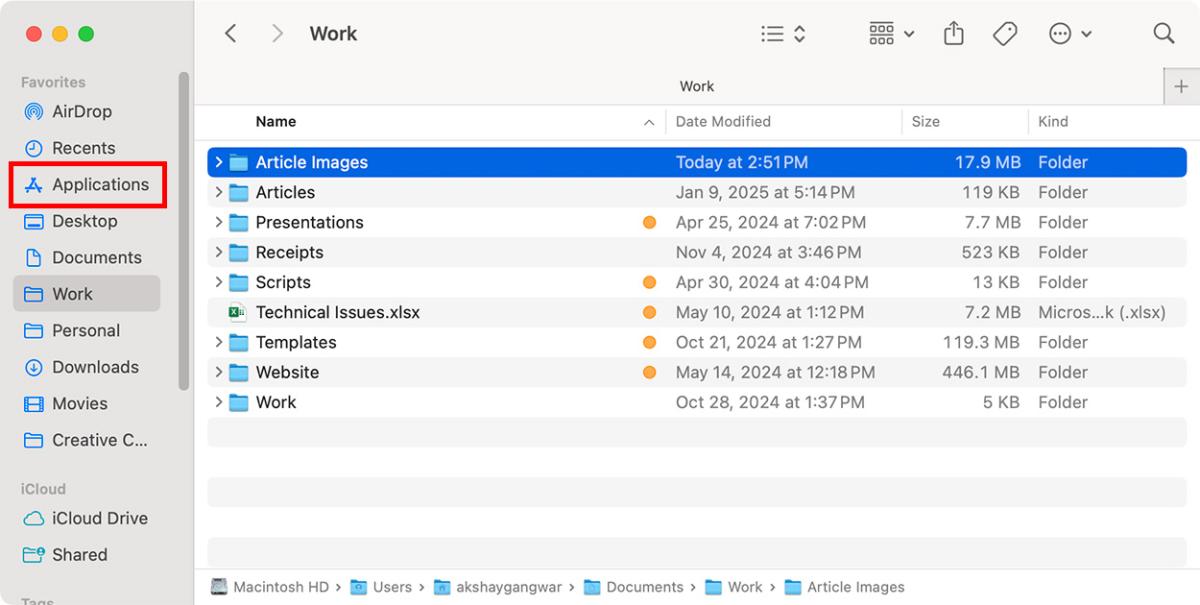Screen dimensions: 1200x605
Task: Click the orange tag dot on Presentations
Action: (x=649, y=222)
